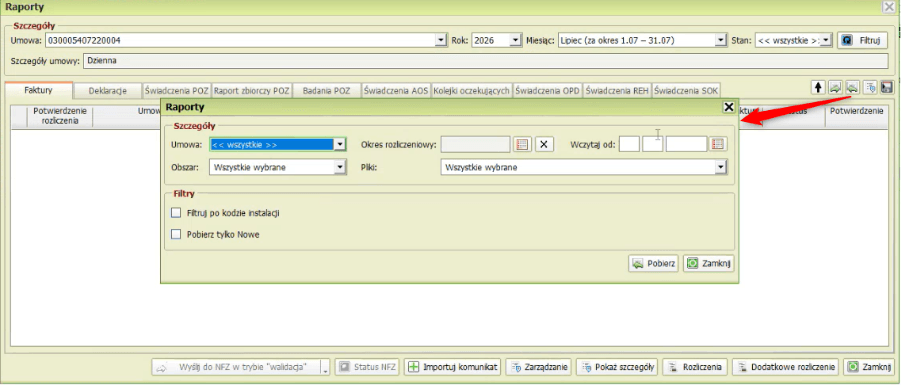Expand the Stan dropdown
The width and height of the screenshot is (901, 385).
(827, 40)
